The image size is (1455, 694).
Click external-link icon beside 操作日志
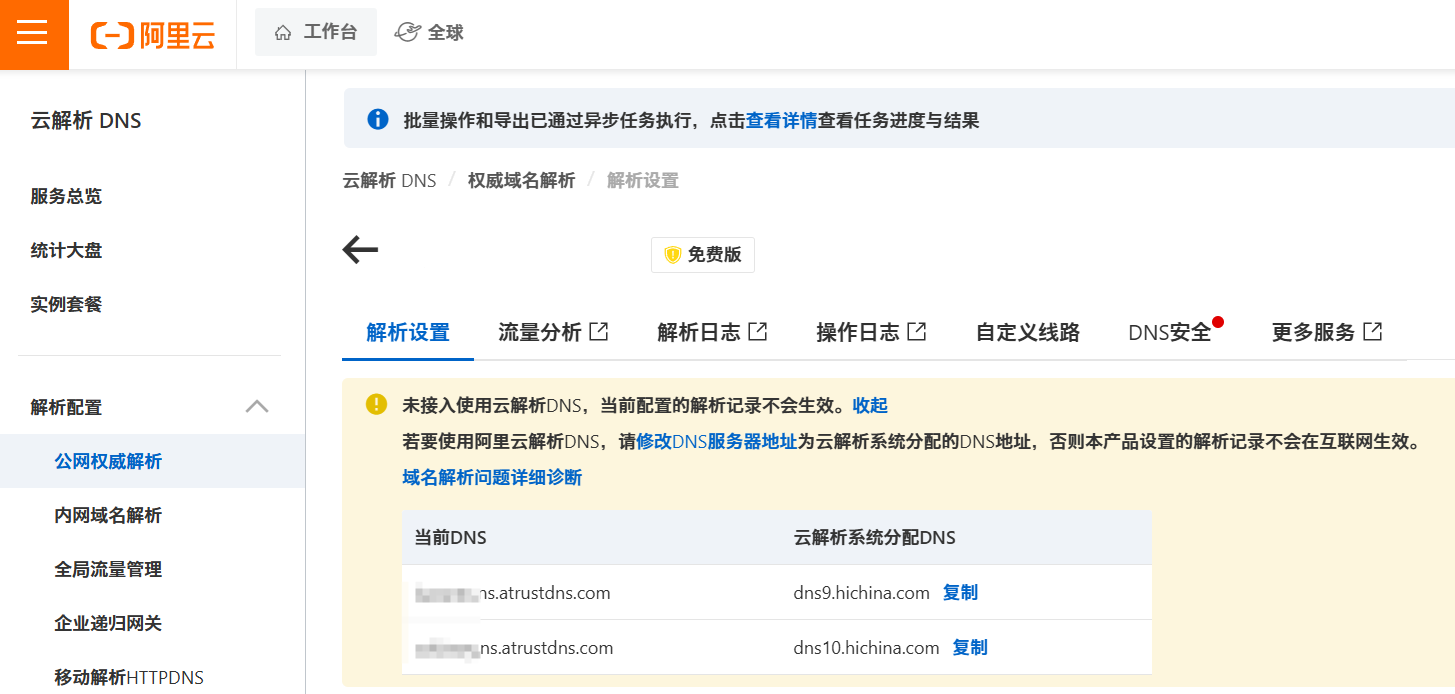(x=917, y=331)
